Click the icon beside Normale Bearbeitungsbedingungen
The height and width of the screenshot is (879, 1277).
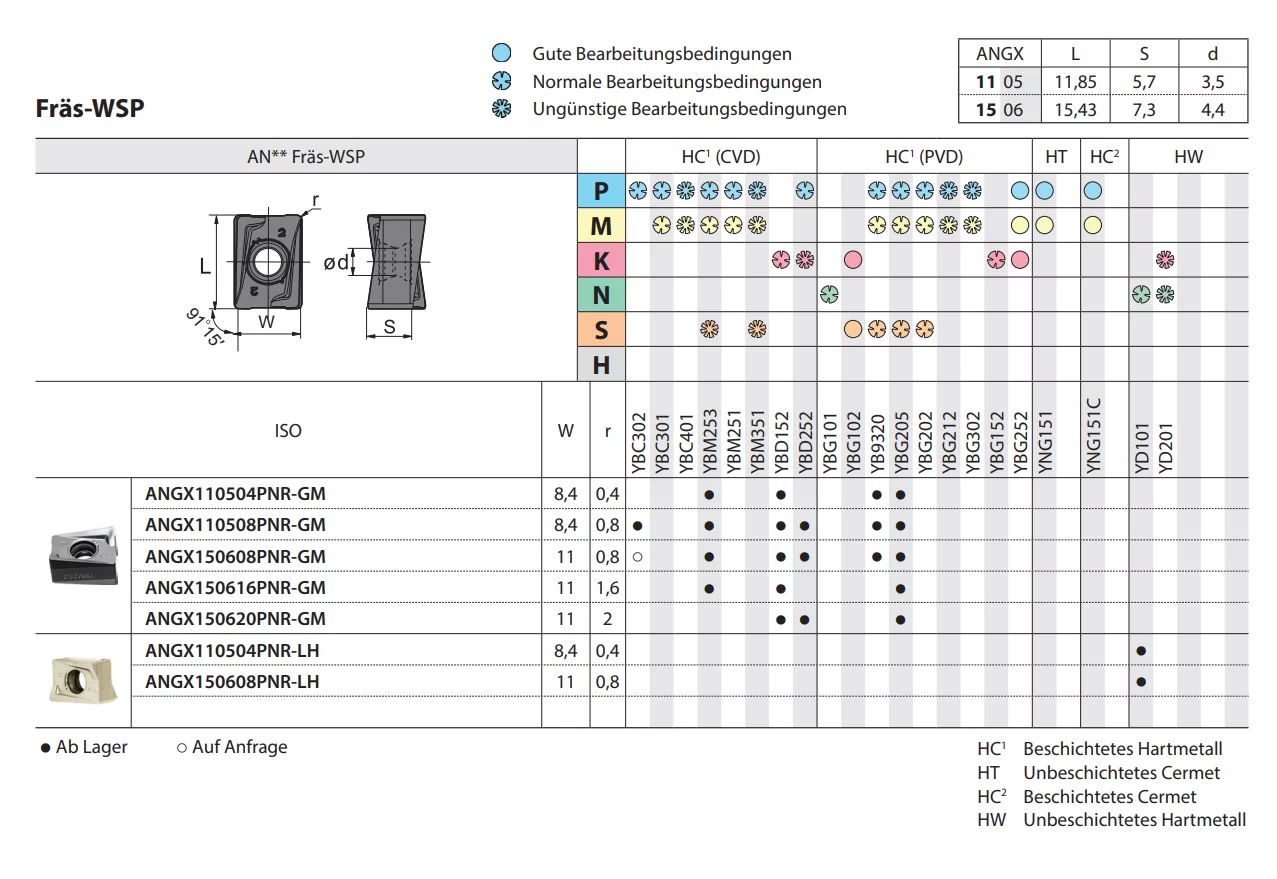point(502,82)
